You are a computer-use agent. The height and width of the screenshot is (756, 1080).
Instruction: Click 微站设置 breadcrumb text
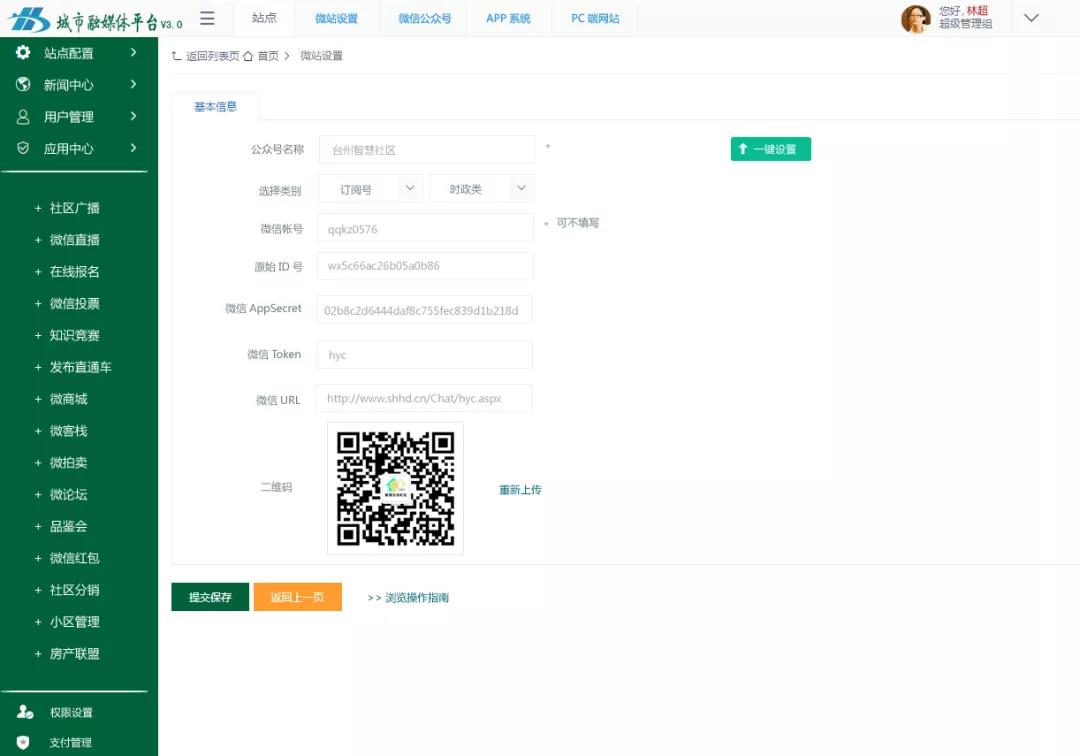click(322, 56)
